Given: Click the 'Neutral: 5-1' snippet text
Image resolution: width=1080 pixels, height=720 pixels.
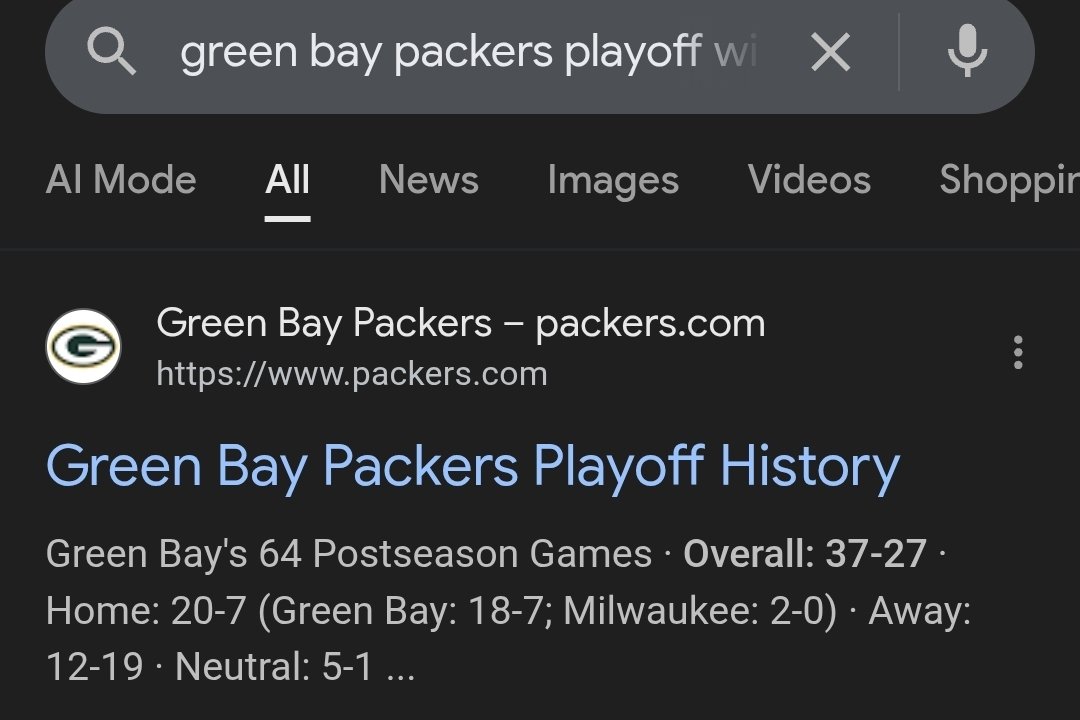Looking at the screenshot, I should click(x=274, y=667).
